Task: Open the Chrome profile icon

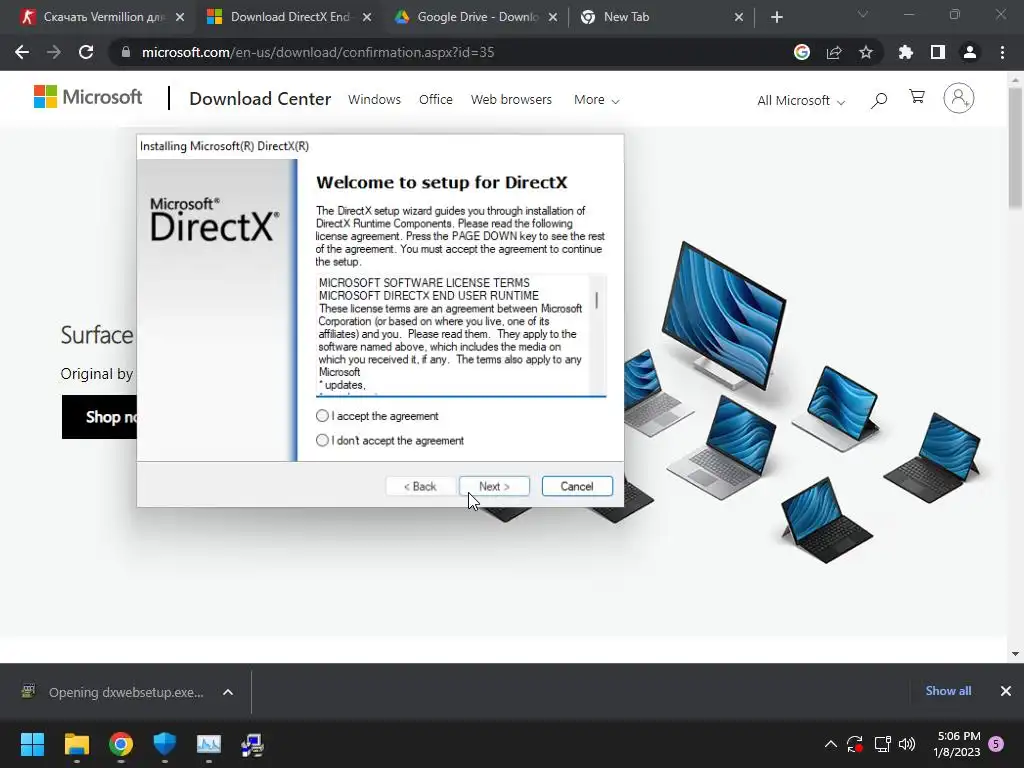Action: [970, 52]
